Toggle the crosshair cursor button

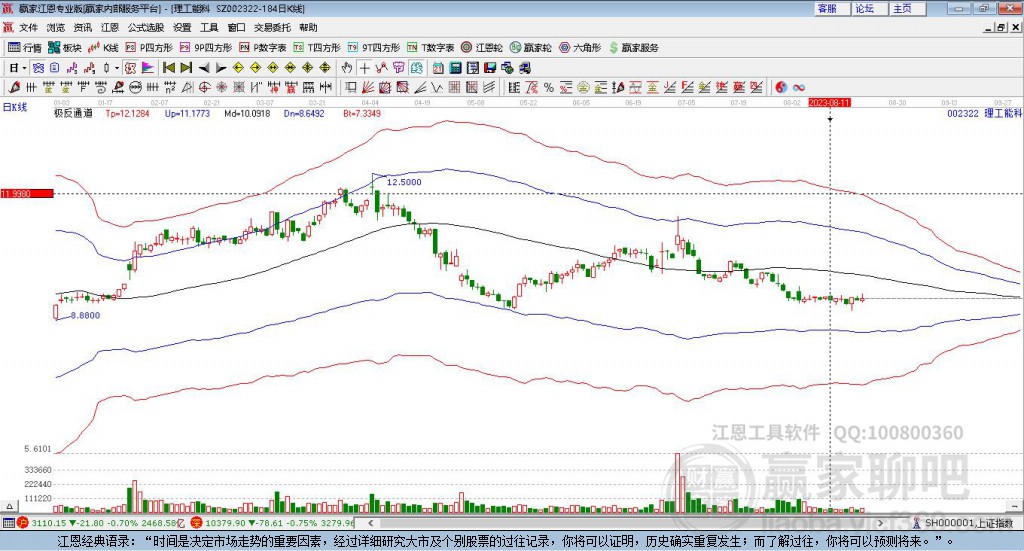point(364,68)
